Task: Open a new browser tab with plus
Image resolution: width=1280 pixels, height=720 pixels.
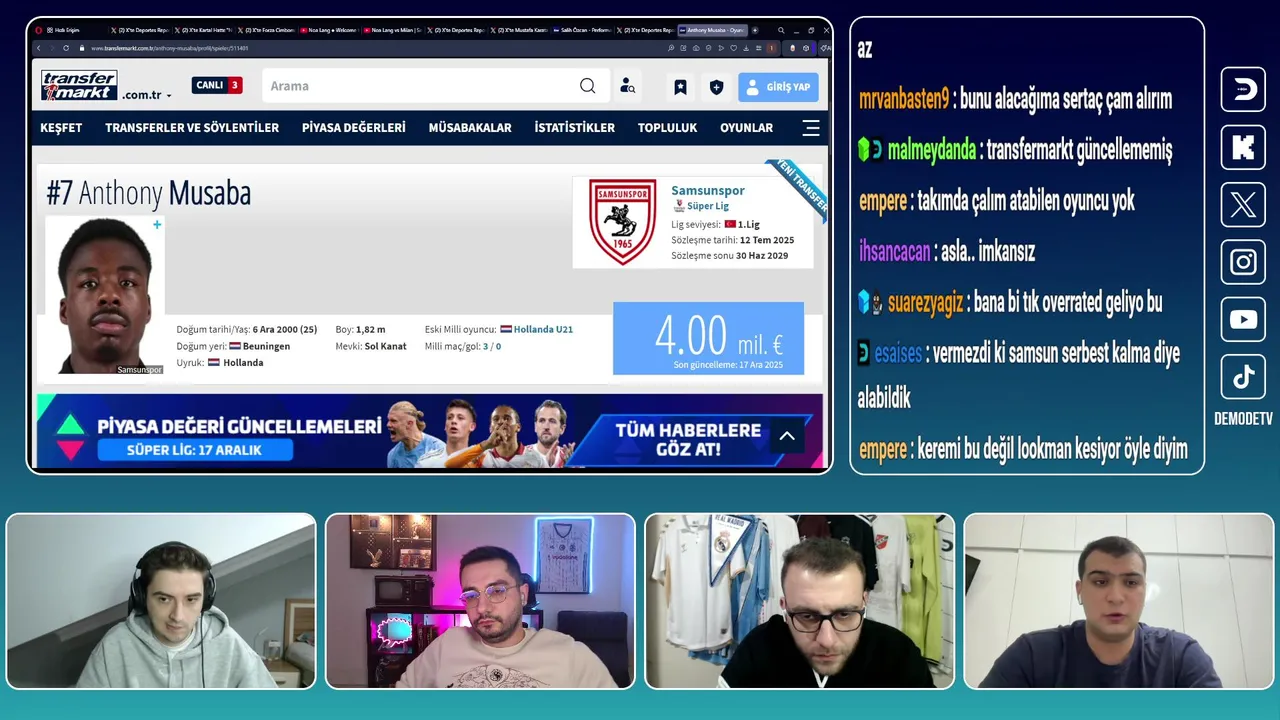Action: tap(755, 30)
